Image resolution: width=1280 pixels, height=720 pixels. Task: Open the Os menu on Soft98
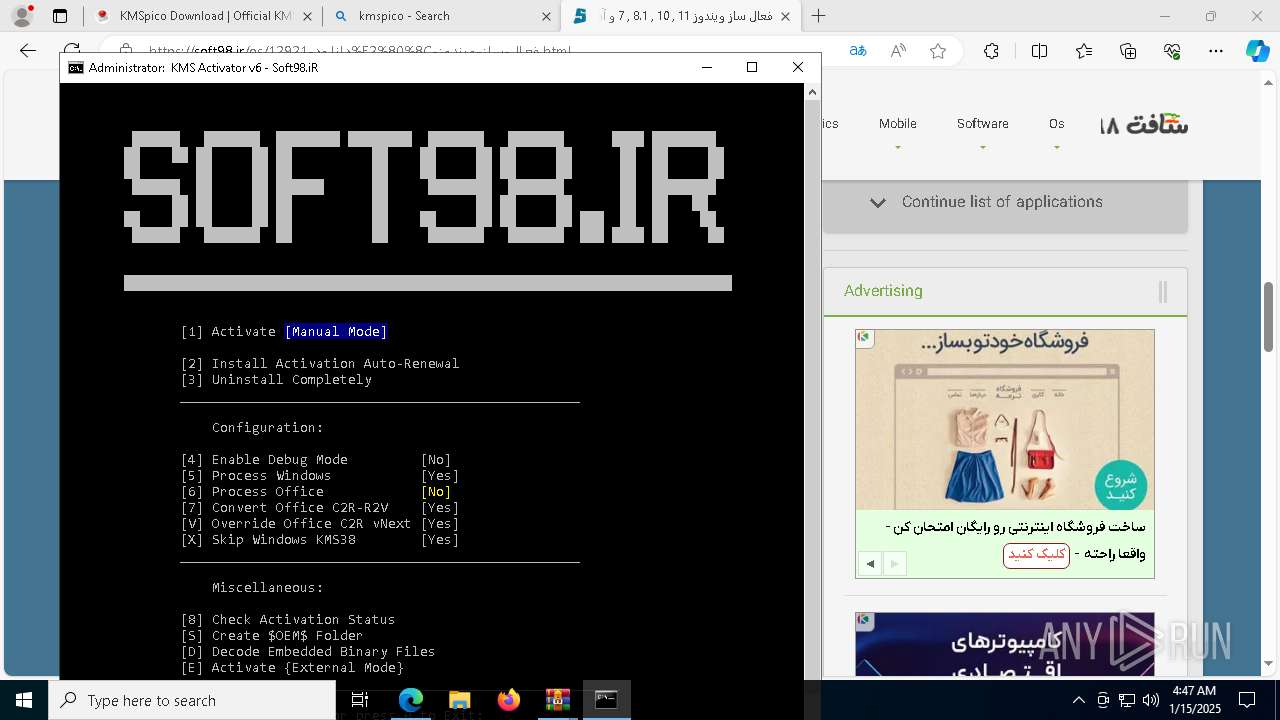(1057, 124)
